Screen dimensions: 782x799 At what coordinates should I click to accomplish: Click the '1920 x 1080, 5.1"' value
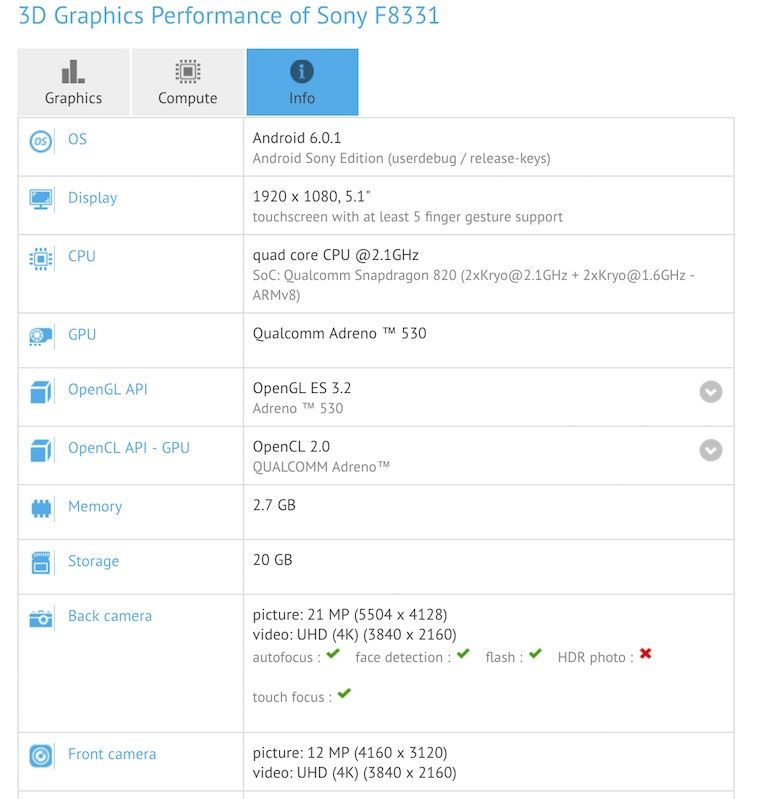click(311, 197)
